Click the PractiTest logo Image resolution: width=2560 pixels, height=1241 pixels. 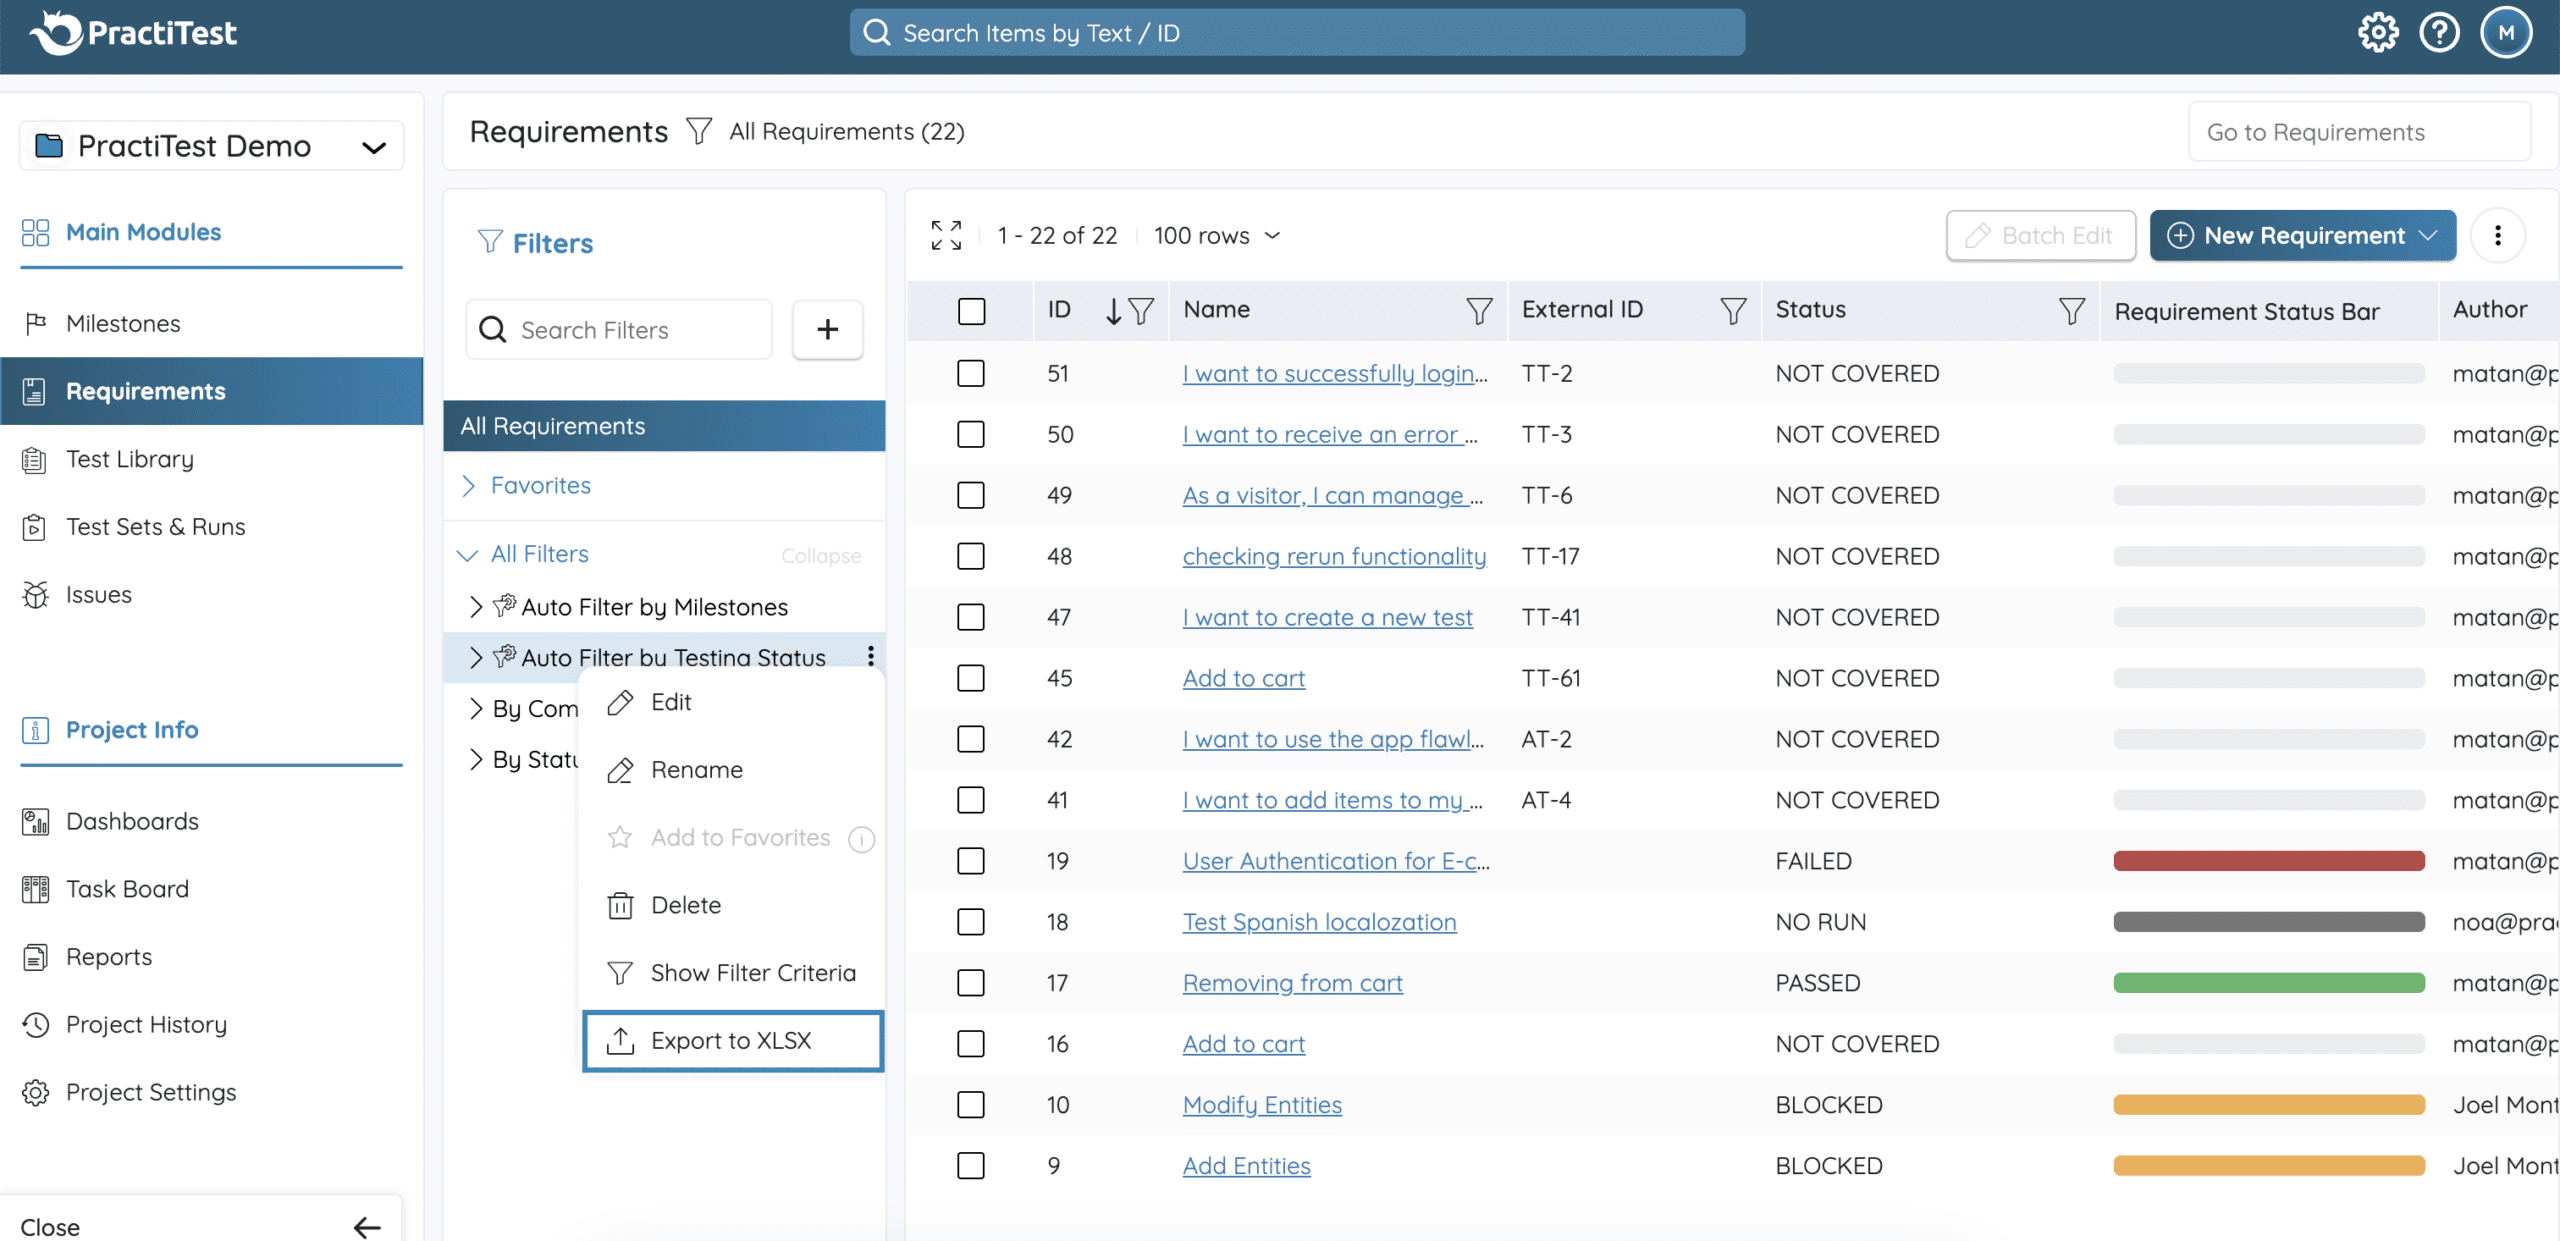(x=133, y=33)
